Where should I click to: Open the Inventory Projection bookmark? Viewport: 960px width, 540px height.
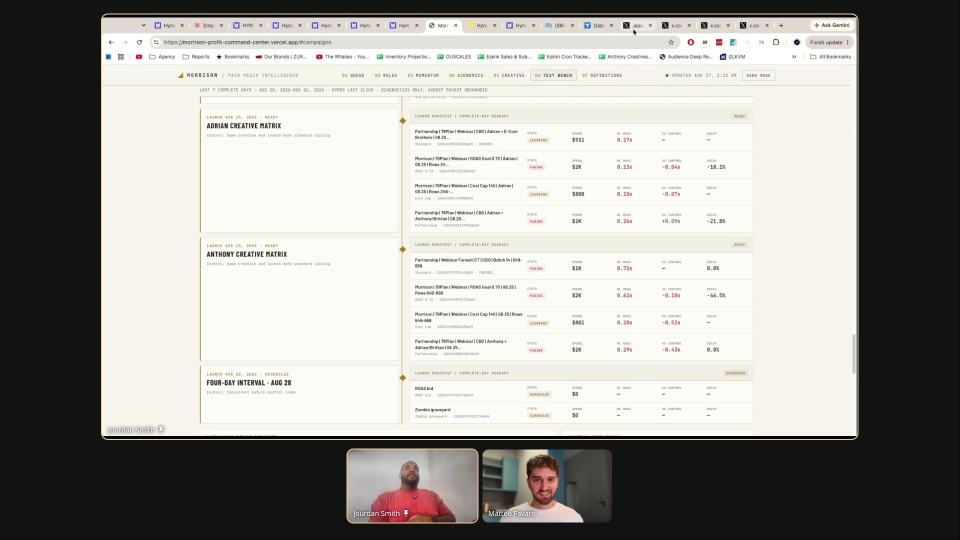(403, 57)
